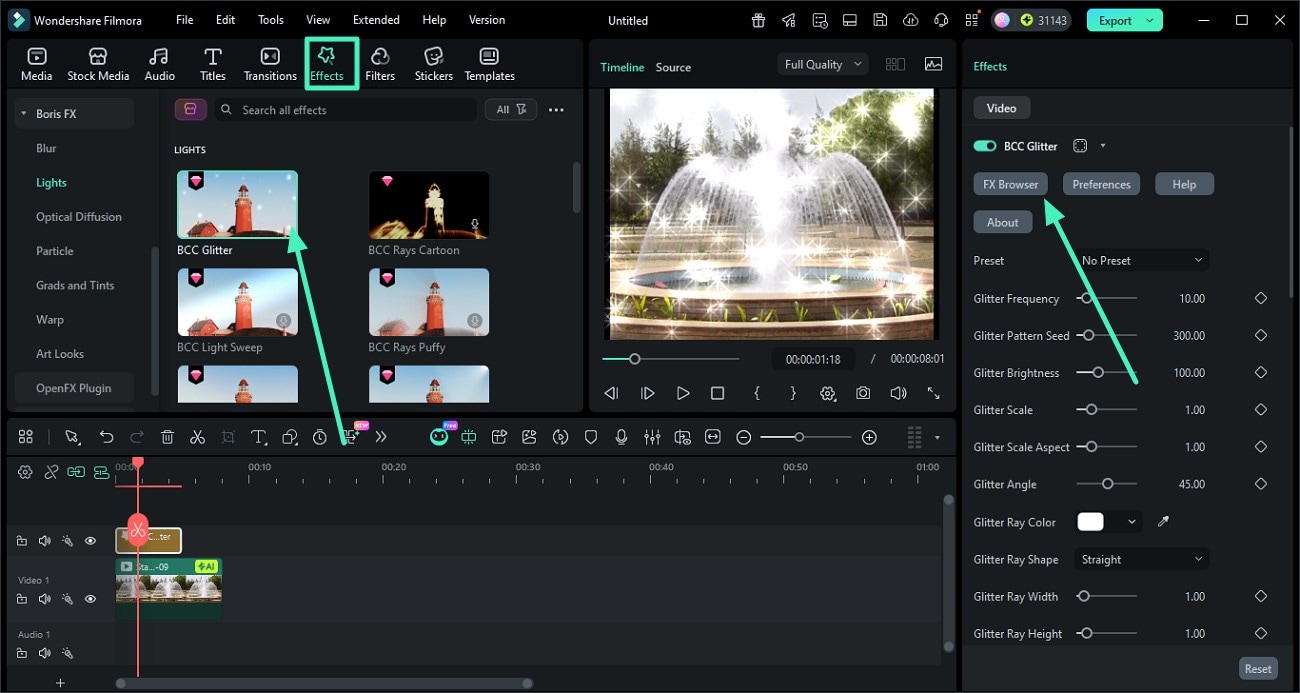
Task: Open the Preset dropdown showing No Preset
Action: (1141, 260)
